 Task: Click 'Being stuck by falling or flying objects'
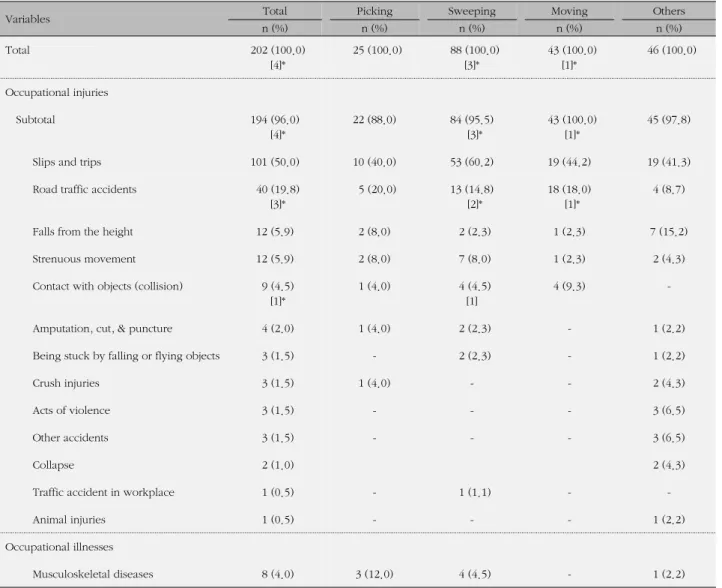(x=126, y=356)
